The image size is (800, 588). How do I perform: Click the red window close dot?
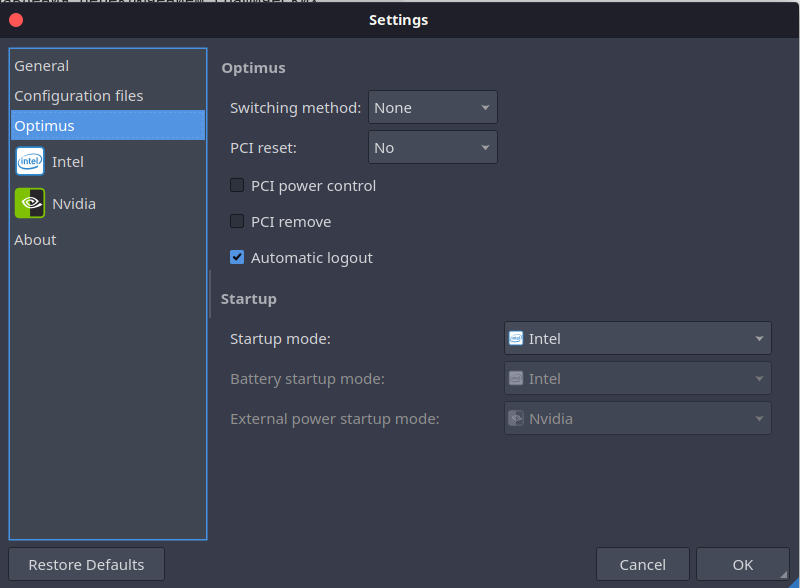(x=16, y=20)
